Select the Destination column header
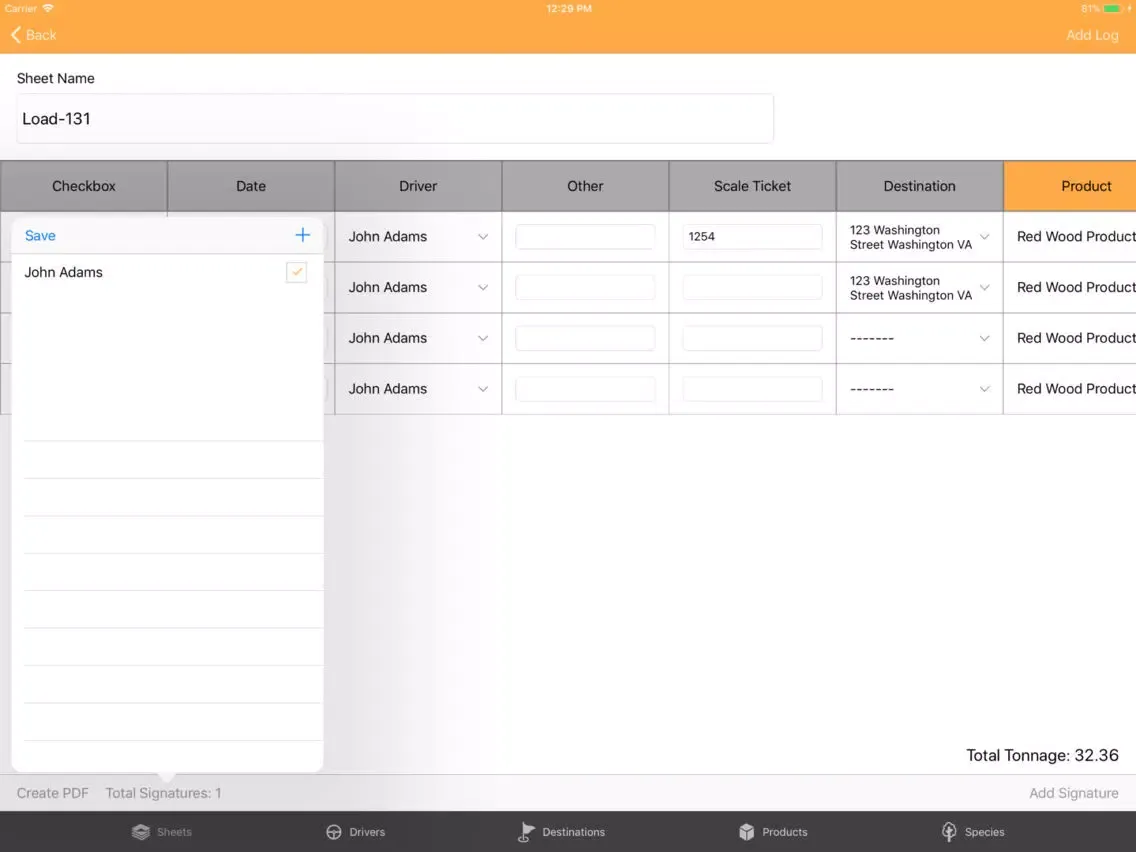Image resolution: width=1136 pixels, height=852 pixels. (919, 186)
